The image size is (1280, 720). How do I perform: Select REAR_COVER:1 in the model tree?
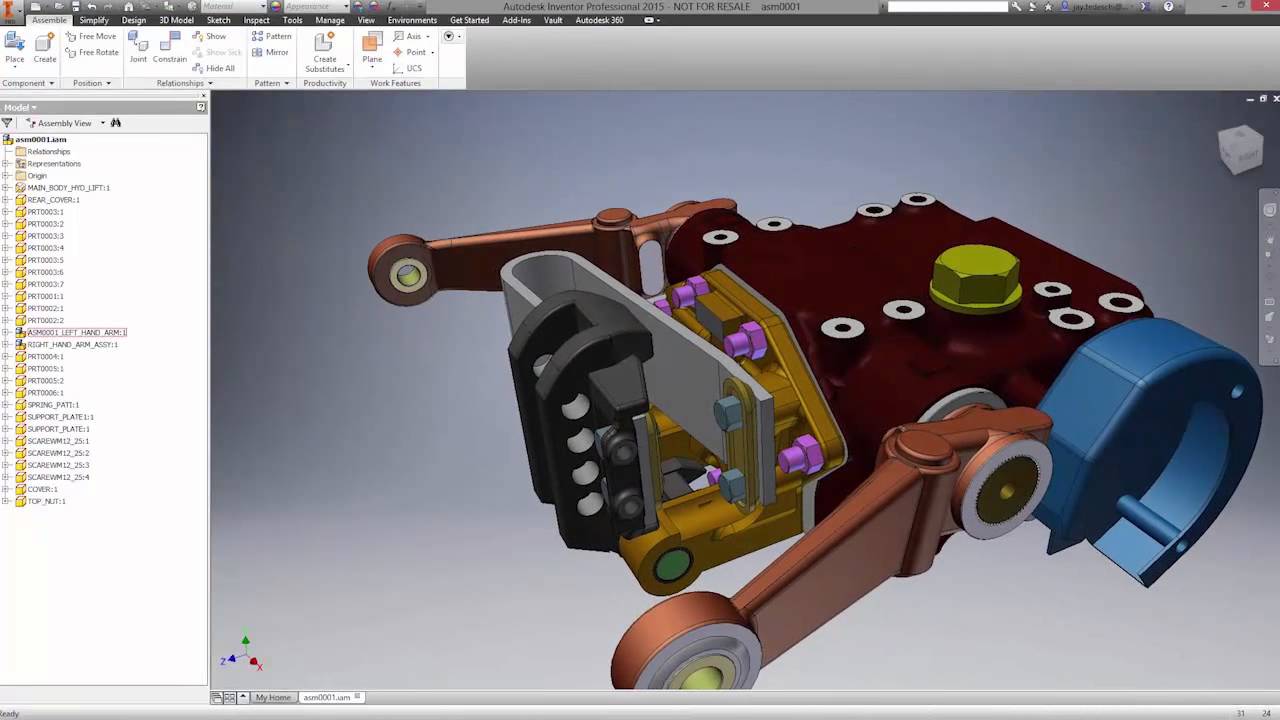(53, 200)
